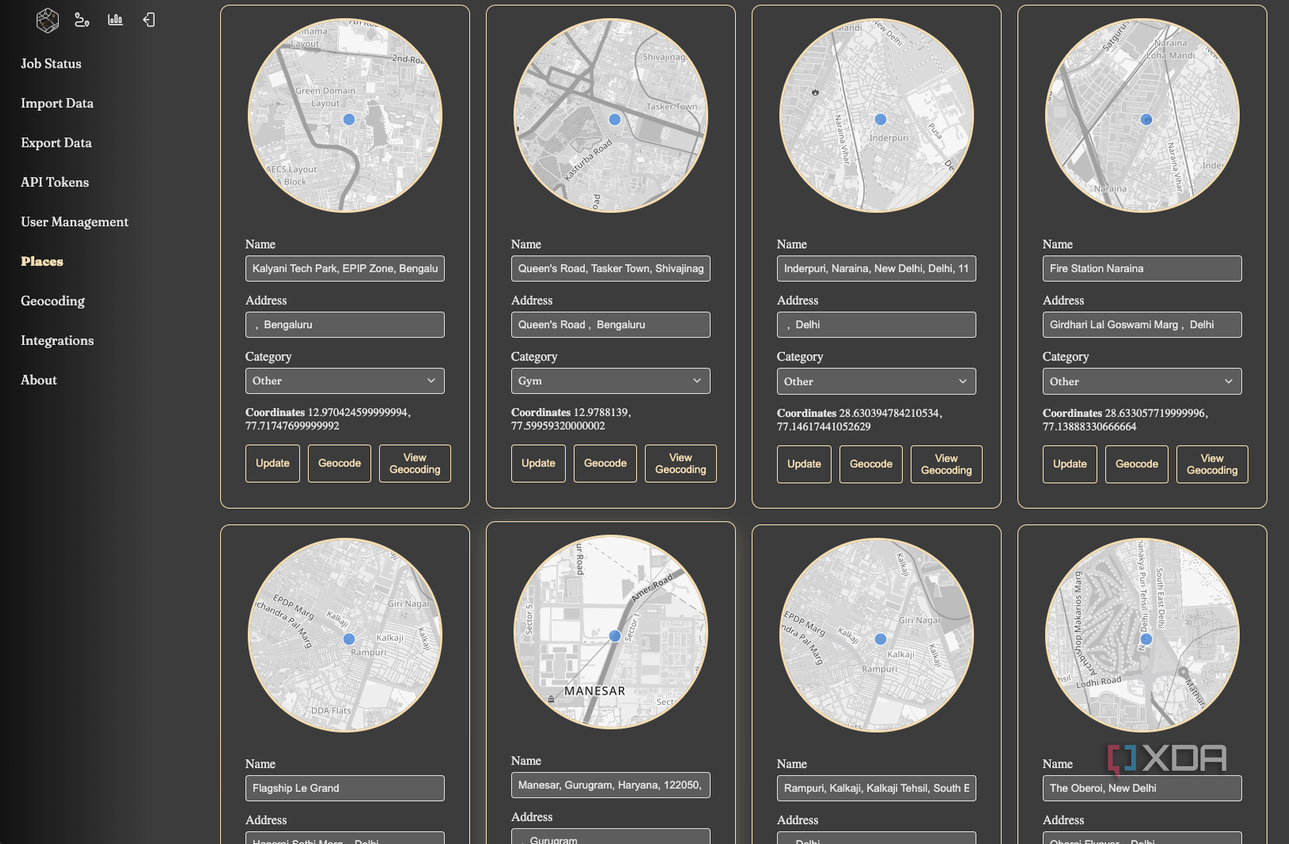Go to Import Data page
1289x844 pixels.
click(57, 103)
